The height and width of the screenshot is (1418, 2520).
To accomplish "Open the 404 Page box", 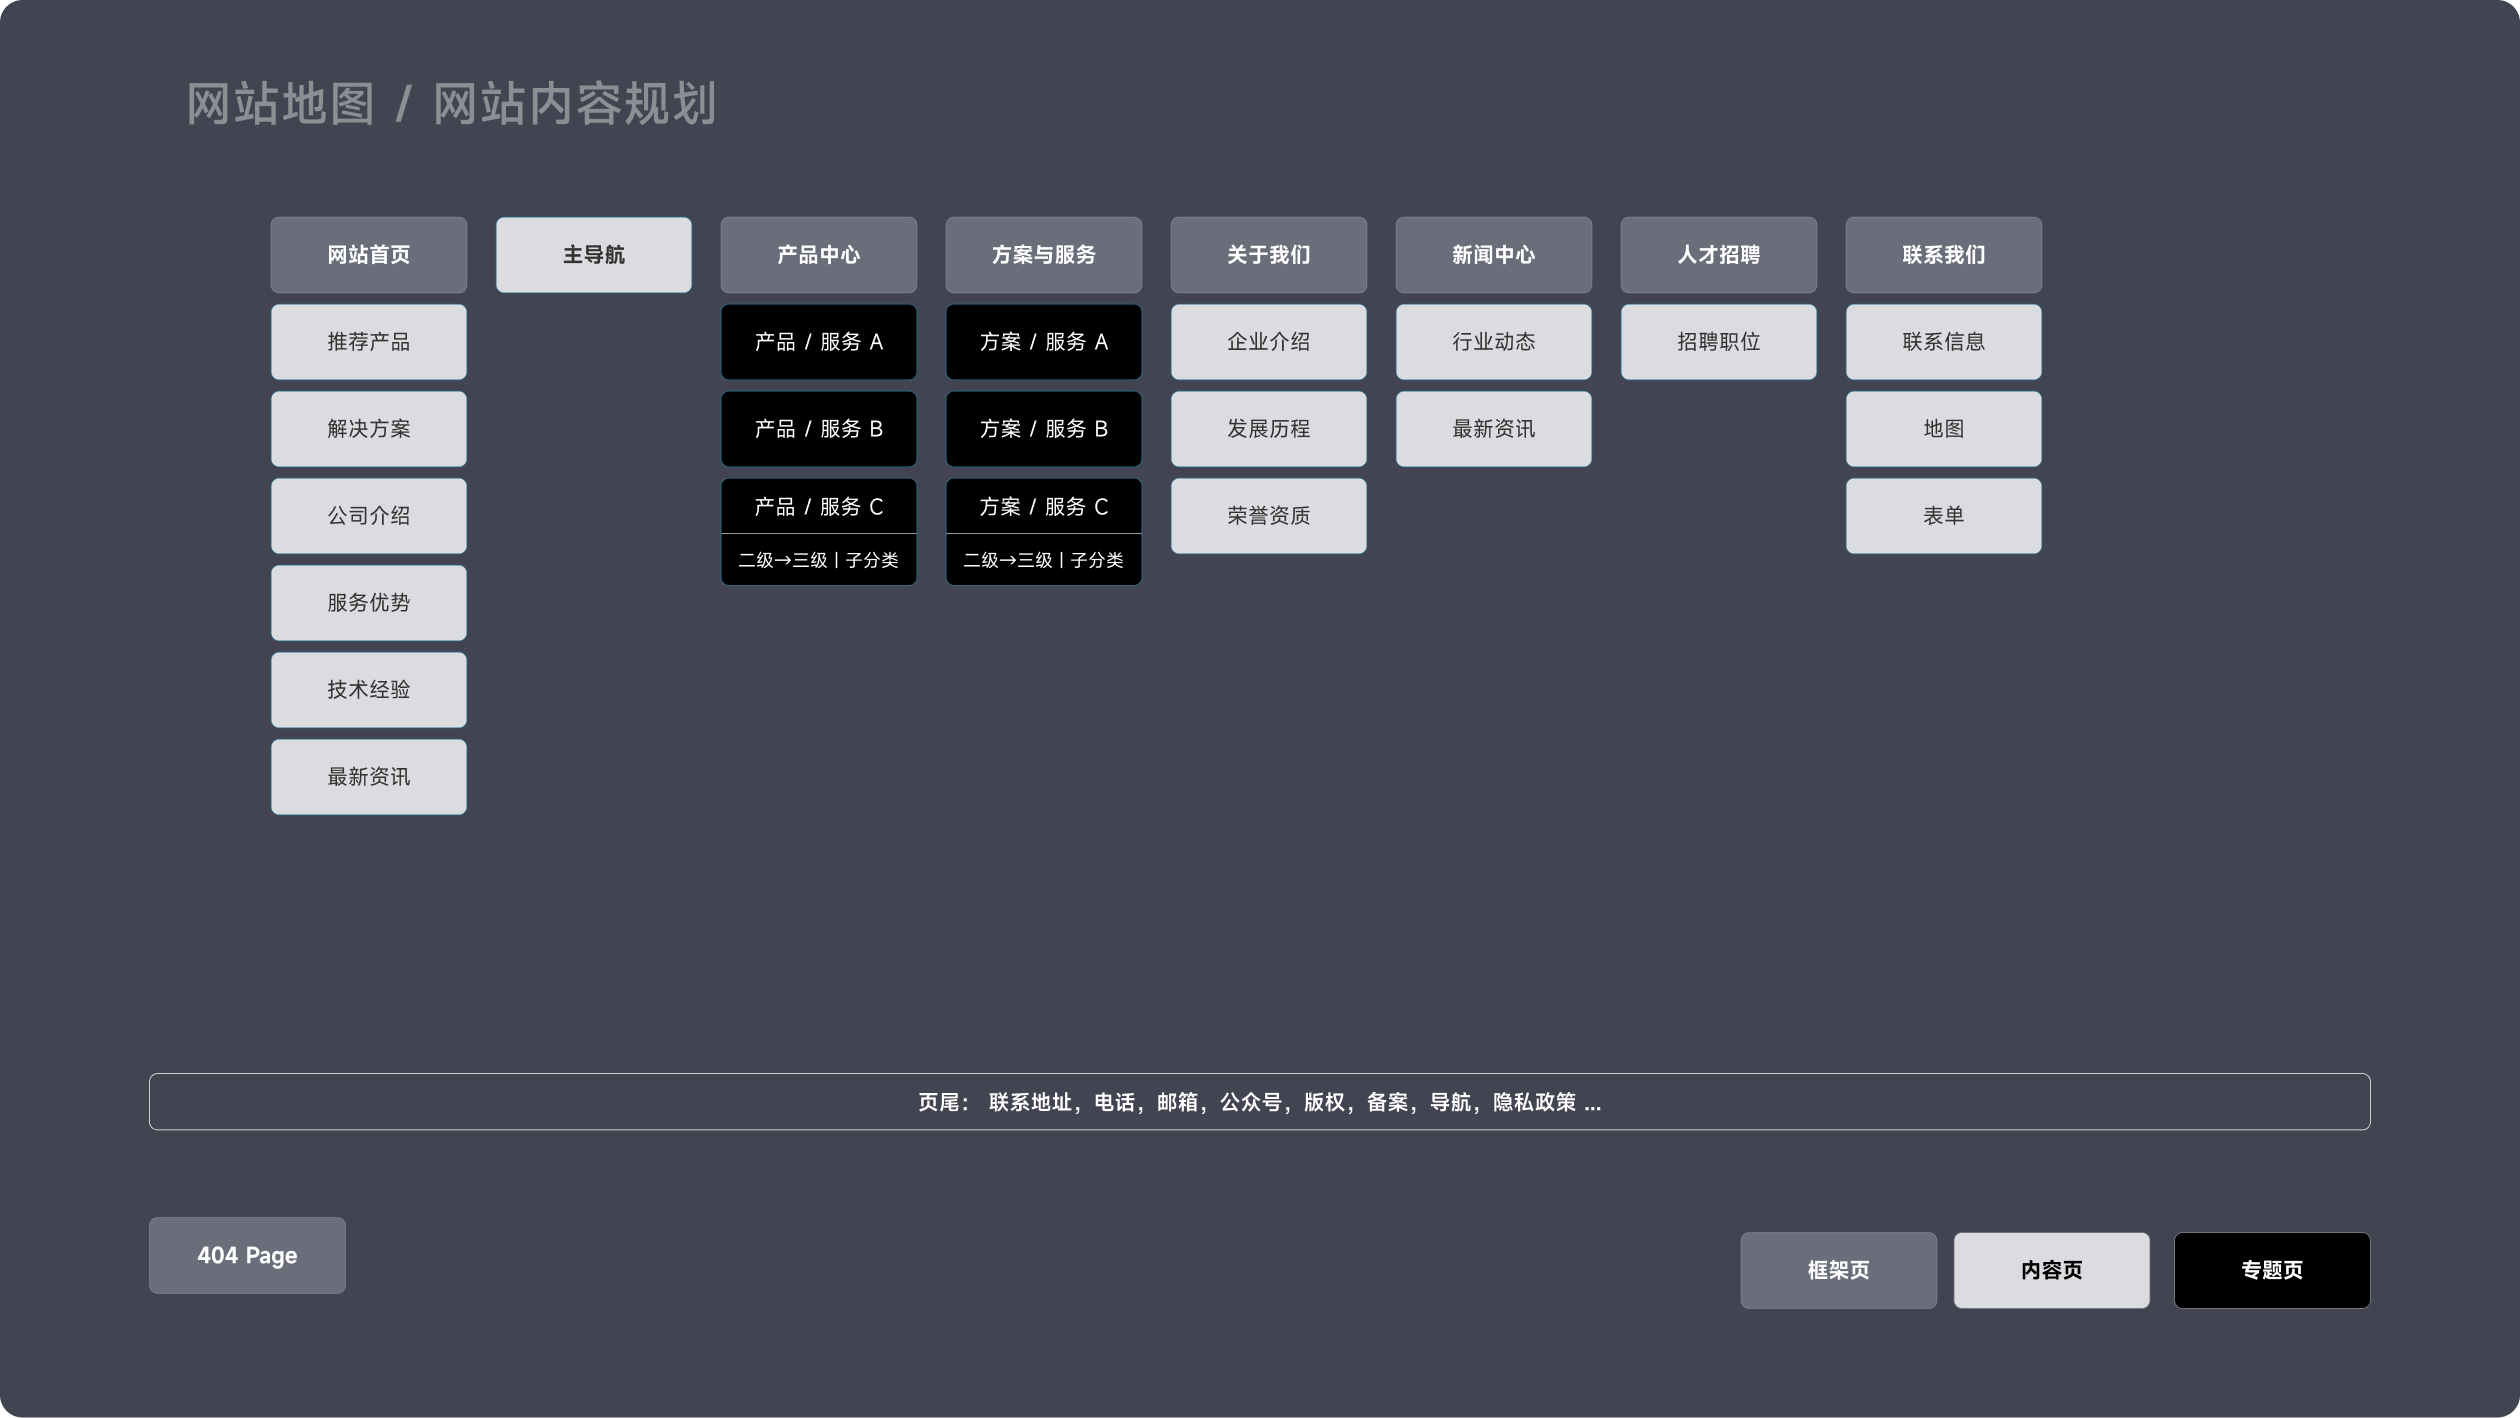I will (x=247, y=1255).
